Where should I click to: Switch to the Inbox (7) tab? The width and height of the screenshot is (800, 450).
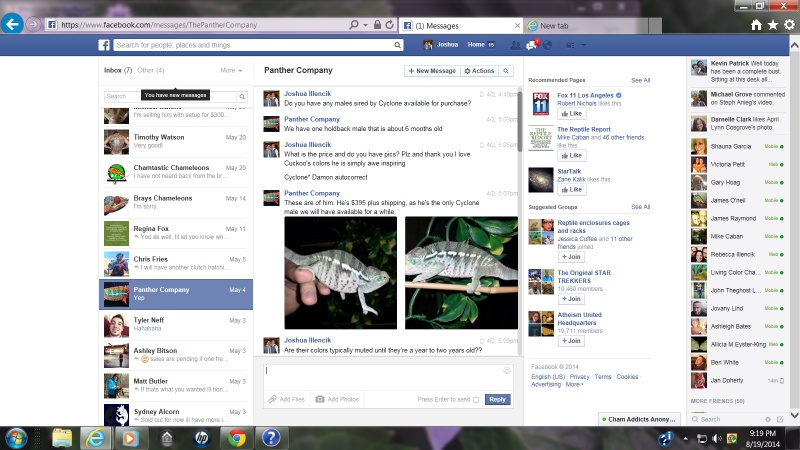click(x=118, y=70)
